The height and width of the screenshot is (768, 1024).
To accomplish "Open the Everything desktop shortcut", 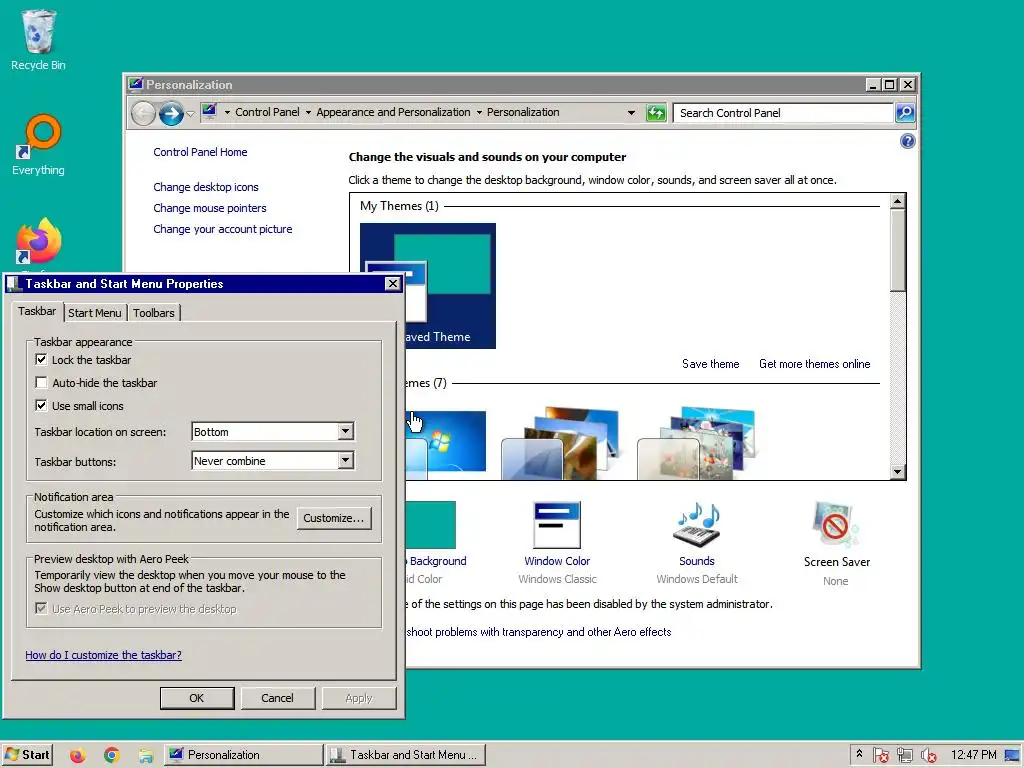I will pos(39,145).
